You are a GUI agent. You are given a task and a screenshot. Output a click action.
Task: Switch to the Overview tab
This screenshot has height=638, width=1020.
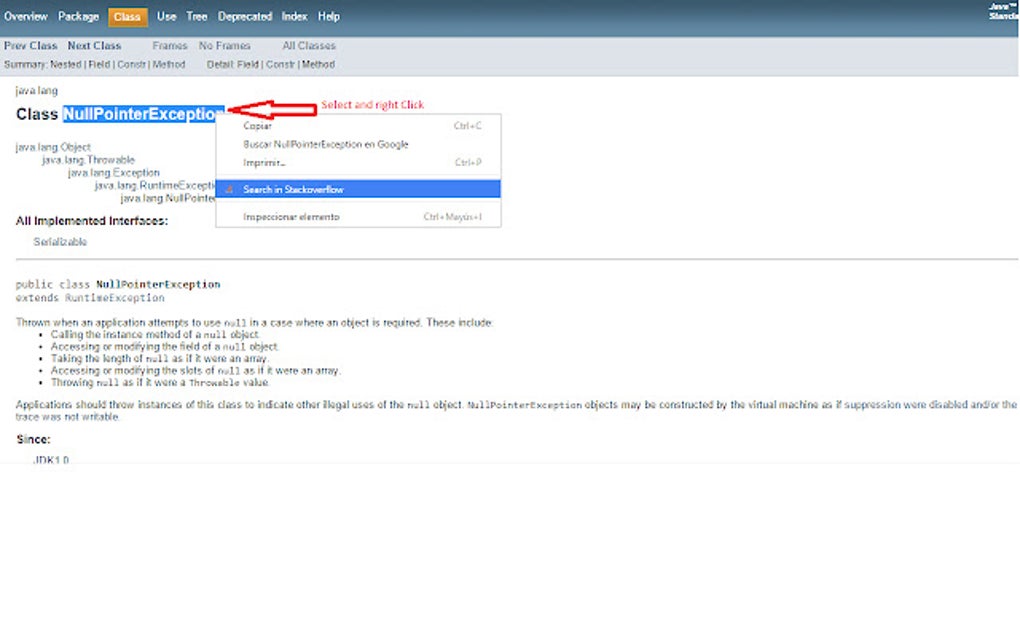coord(25,16)
